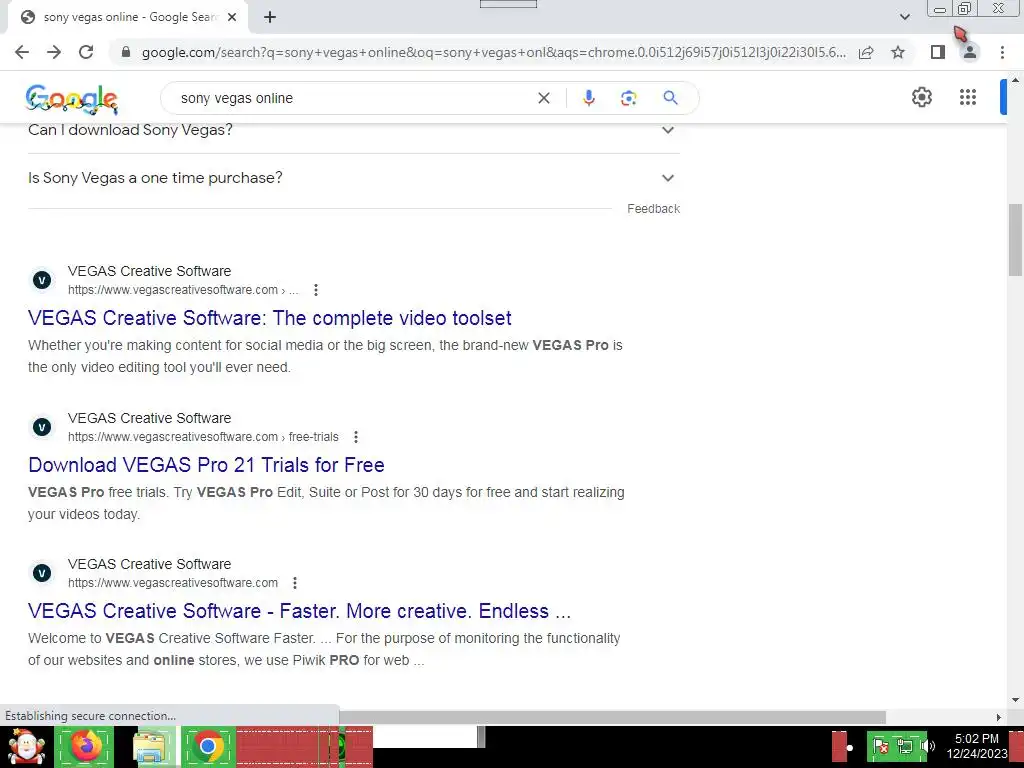This screenshot has height=768, width=1024.
Task: Click favicon of the Faster More creative result
Action: click(x=42, y=573)
